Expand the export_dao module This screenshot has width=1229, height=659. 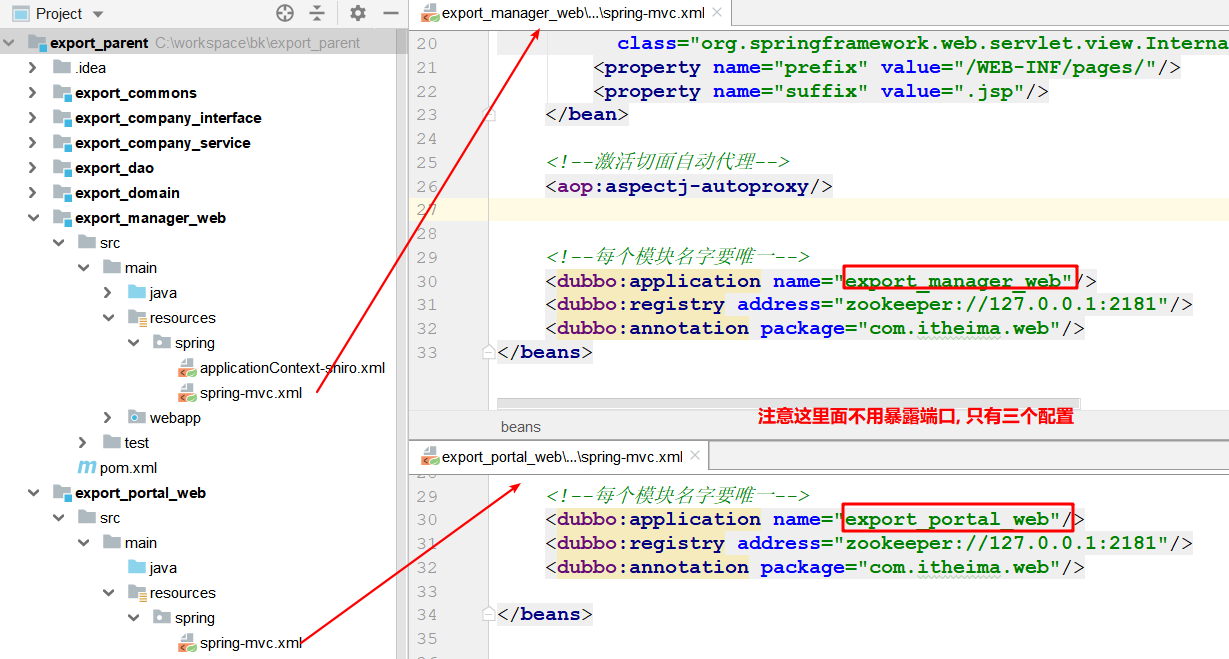click(34, 168)
